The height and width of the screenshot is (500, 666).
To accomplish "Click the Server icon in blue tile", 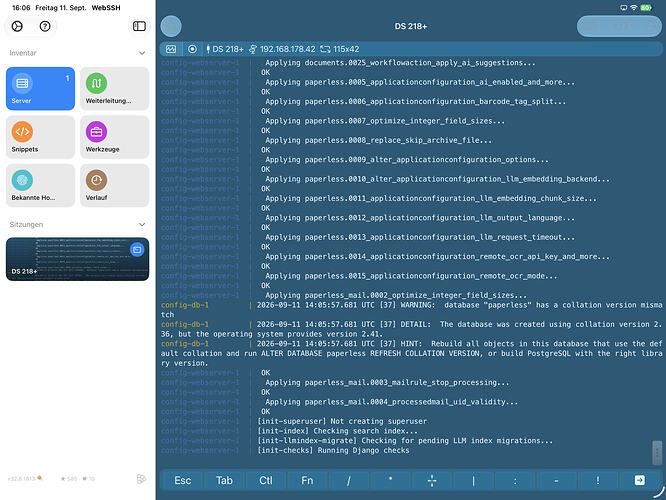I will 22,83.
